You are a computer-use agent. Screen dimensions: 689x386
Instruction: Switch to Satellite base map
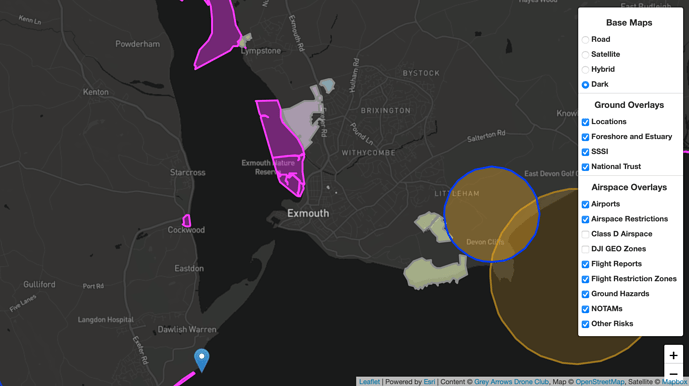(585, 55)
